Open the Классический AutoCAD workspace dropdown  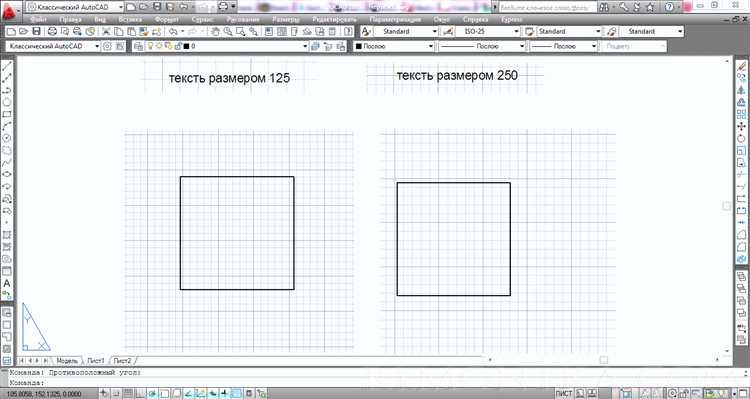[x=53, y=46]
